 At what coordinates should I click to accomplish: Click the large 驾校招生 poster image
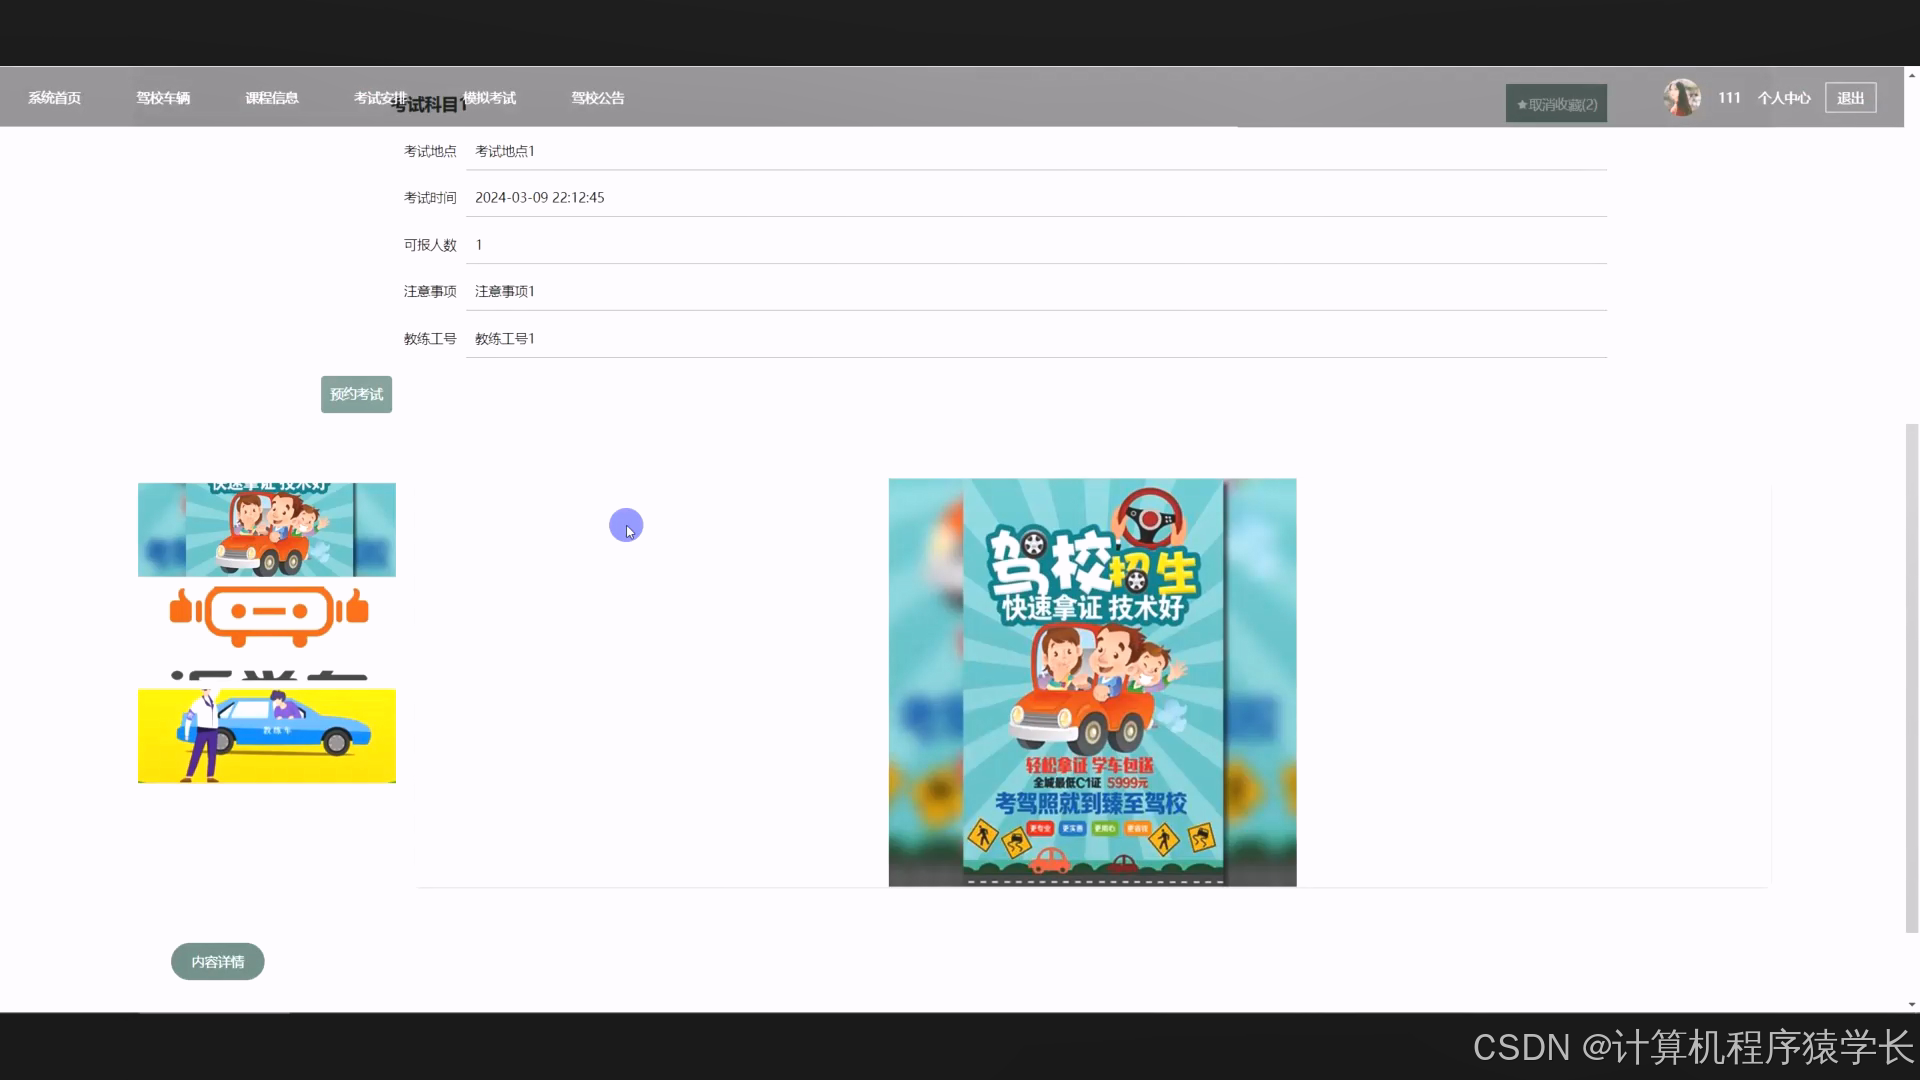pyautogui.click(x=1092, y=682)
